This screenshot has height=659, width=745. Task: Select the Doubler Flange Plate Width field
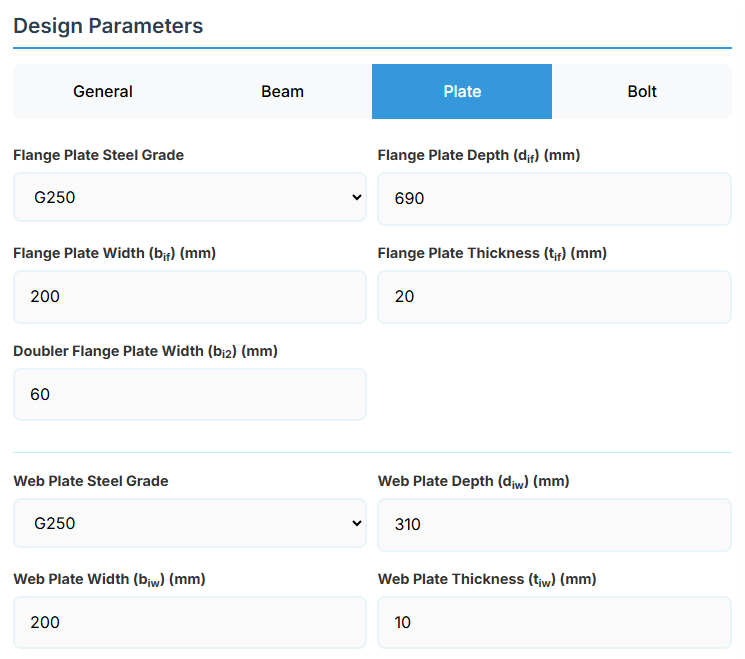[190, 395]
